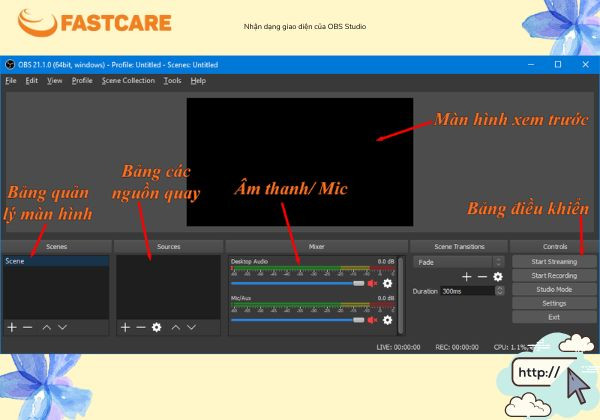This screenshot has width=600, height=420.
Task: Mute Desktop Audio speaker toggle
Action: (x=372, y=283)
